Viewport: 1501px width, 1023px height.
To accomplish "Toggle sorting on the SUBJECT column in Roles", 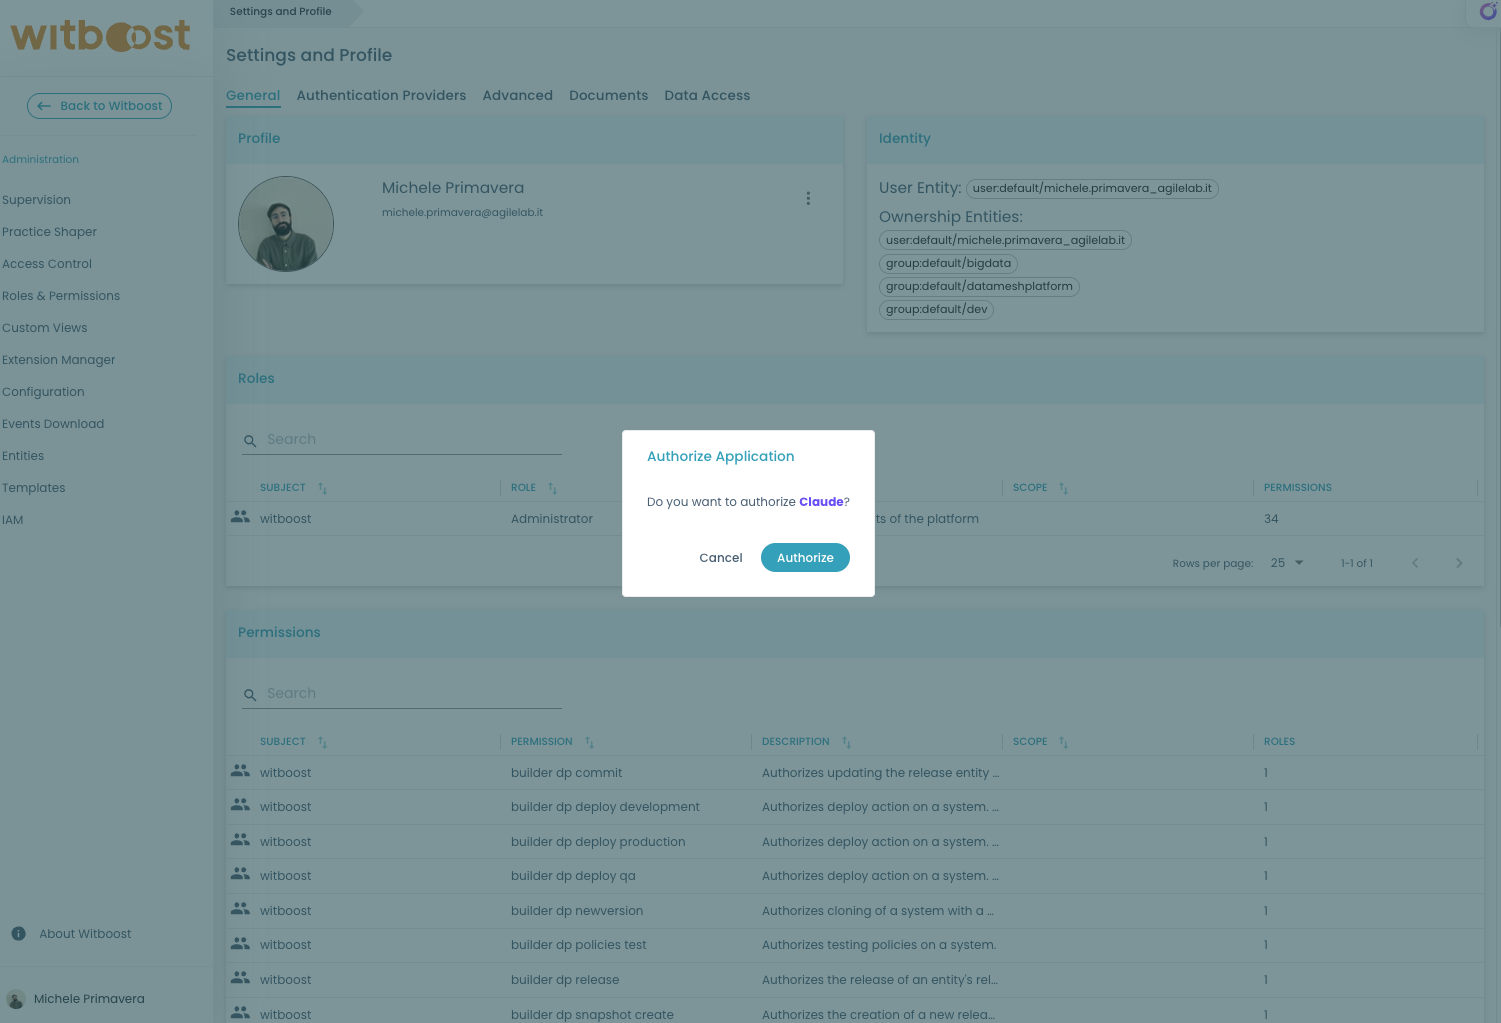I will click(322, 488).
